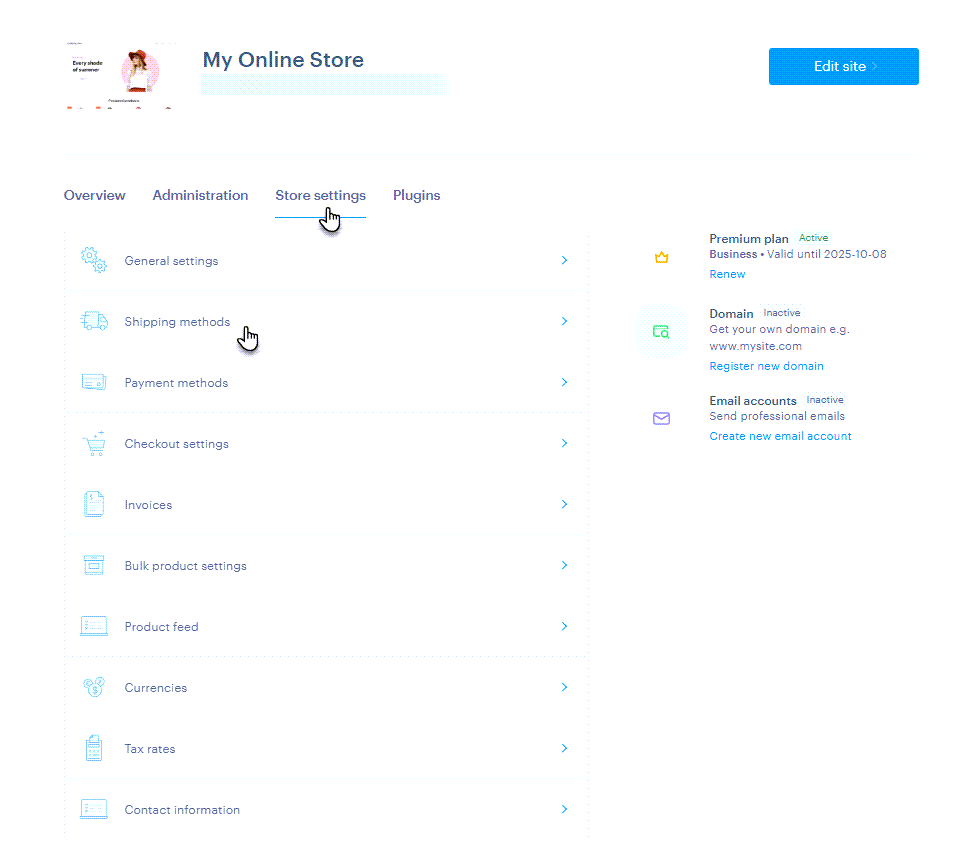Click the Renew premium plan link
Screen dimensions: 973x864
(x=727, y=274)
